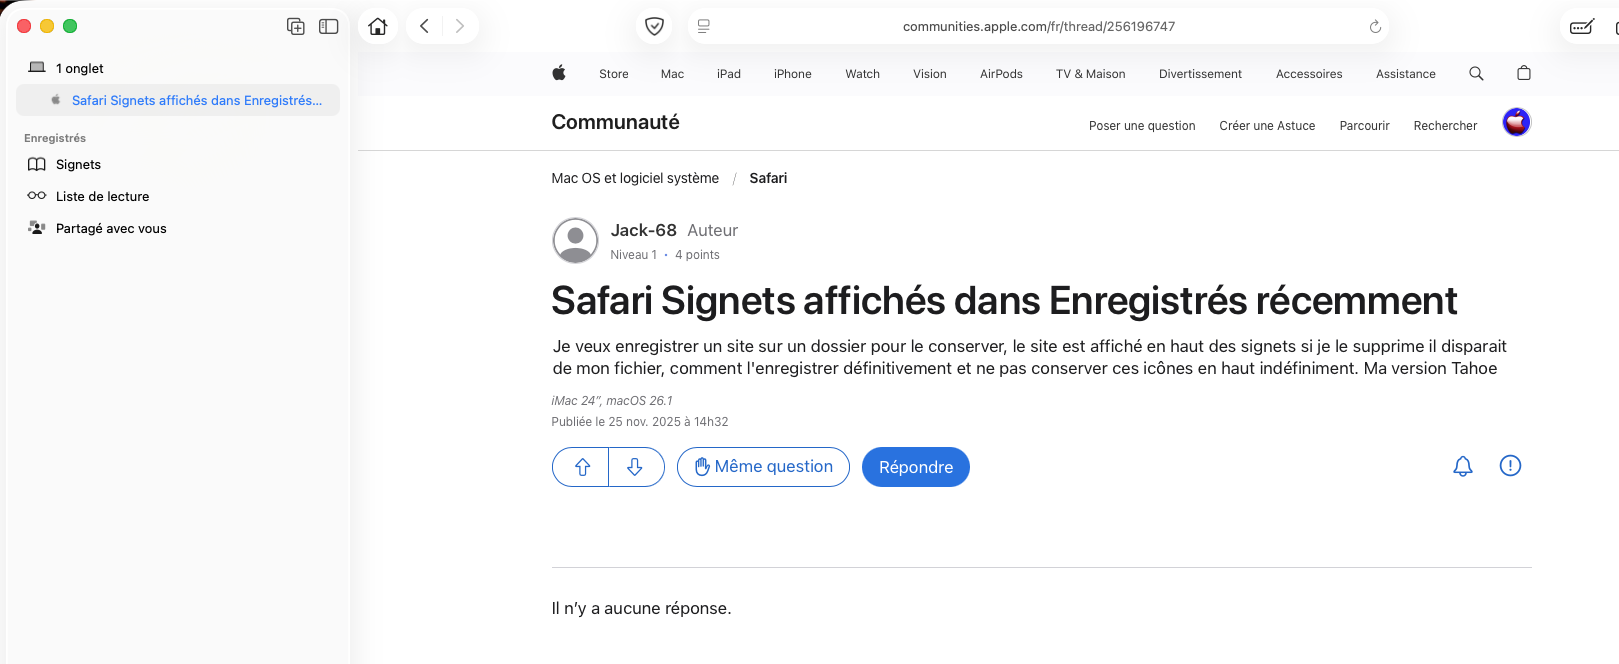The width and height of the screenshot is (1619, 664).
Task: Open the Assistance menu item
Action: click(1405, 74)
